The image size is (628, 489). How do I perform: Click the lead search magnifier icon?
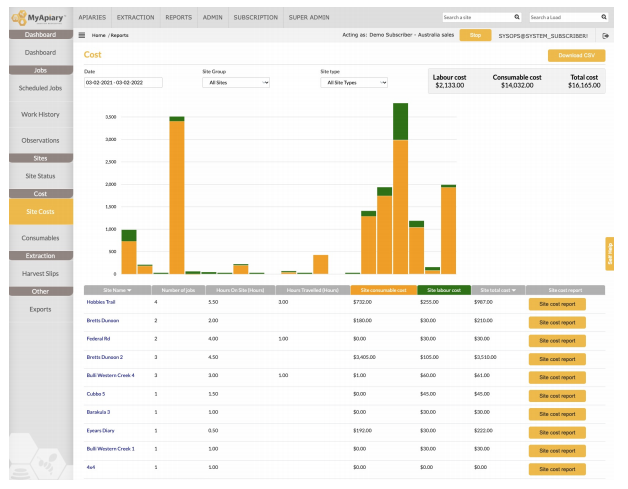[604, 17]
